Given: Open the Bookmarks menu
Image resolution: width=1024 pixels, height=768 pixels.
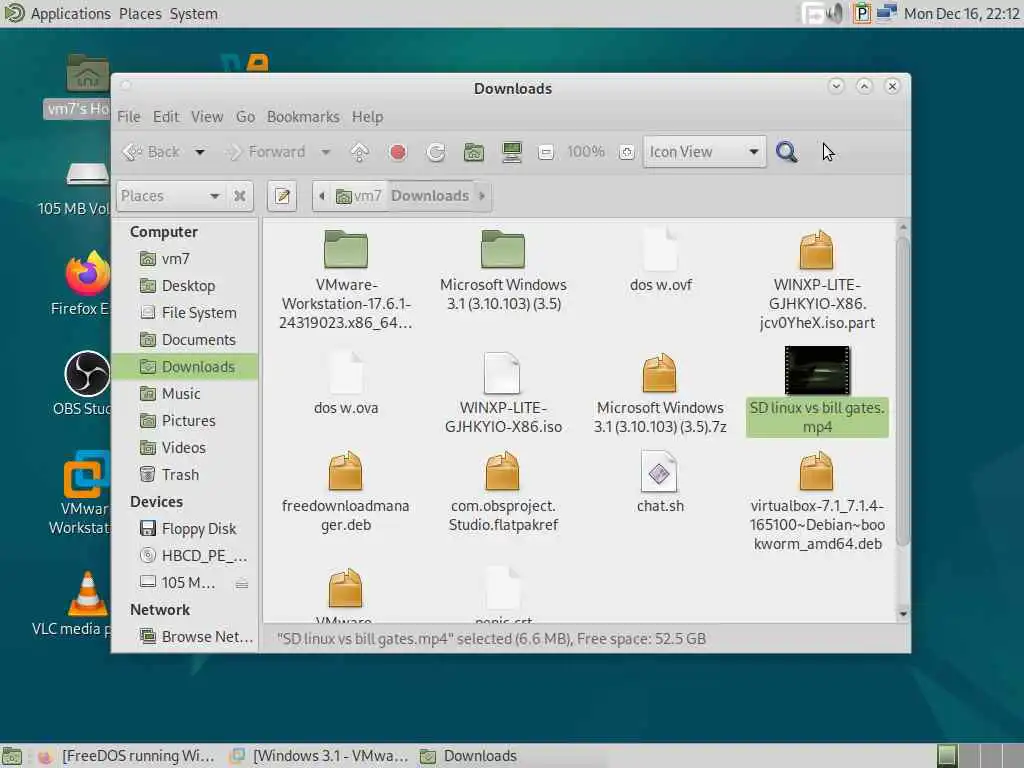Looking at the screenshot, I should click(x=303, y=117).
